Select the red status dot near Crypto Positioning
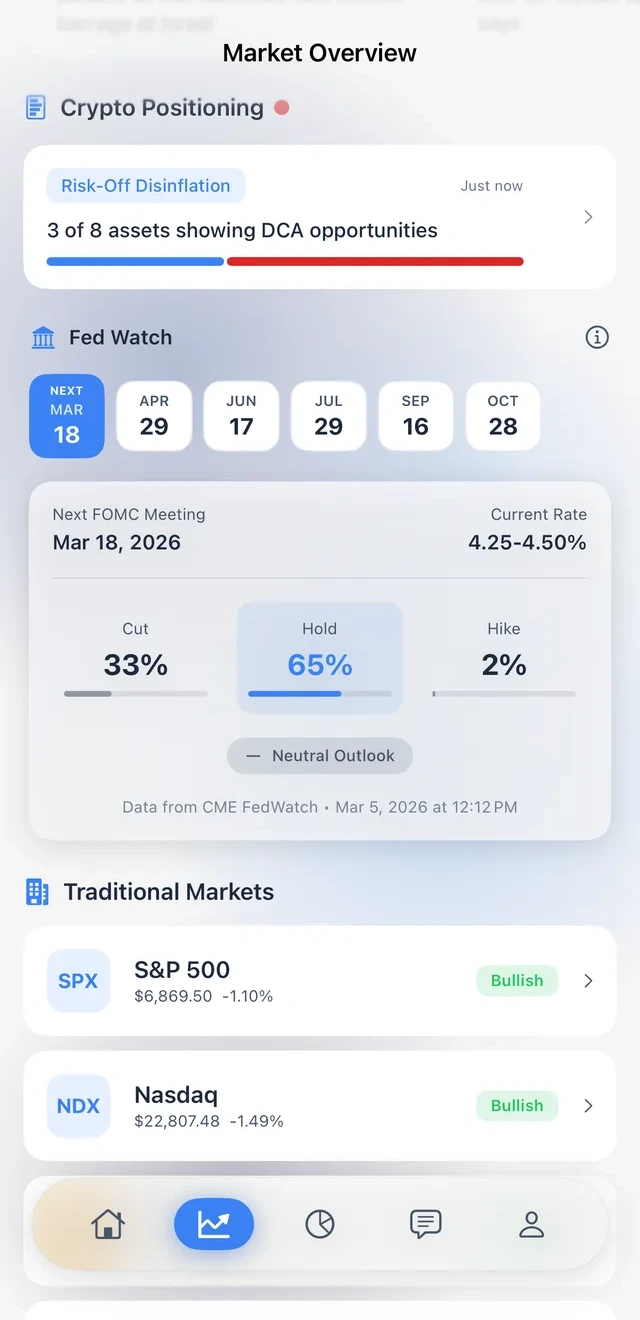Screen dimensions: 640x1320 (x=281, y=107)
